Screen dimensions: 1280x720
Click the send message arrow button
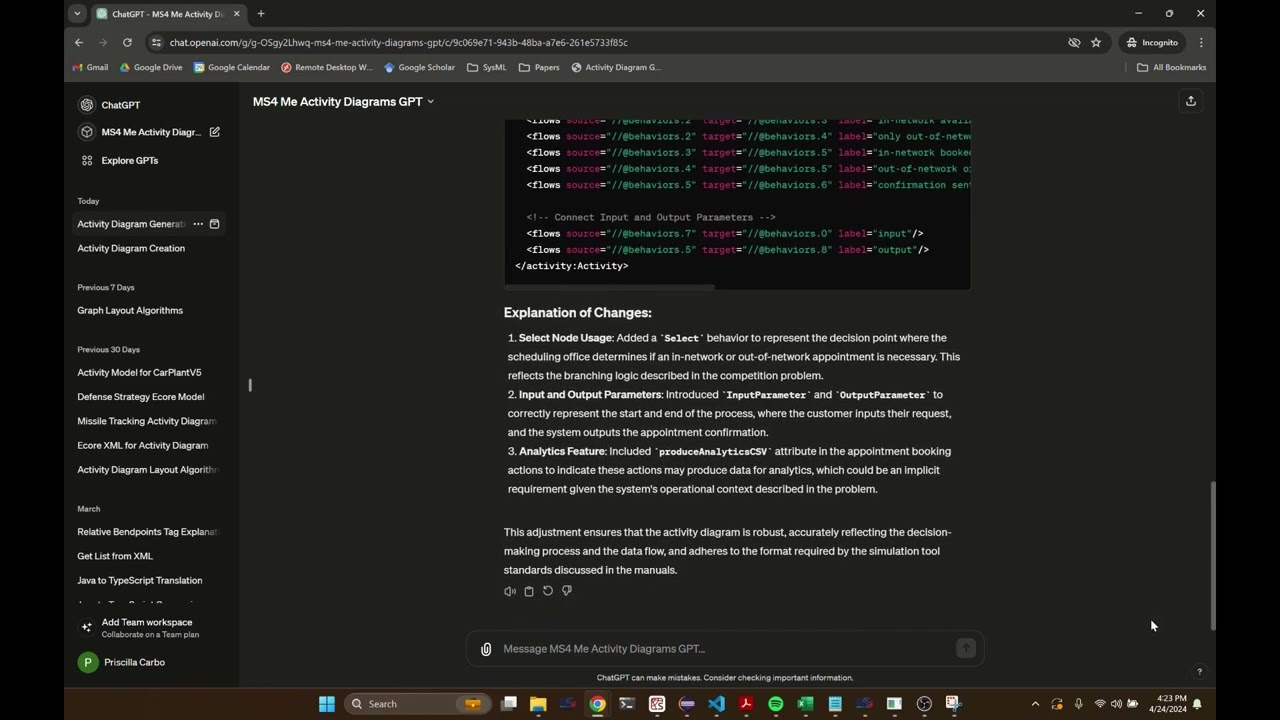pyautogui.click(x=966, y=648)
